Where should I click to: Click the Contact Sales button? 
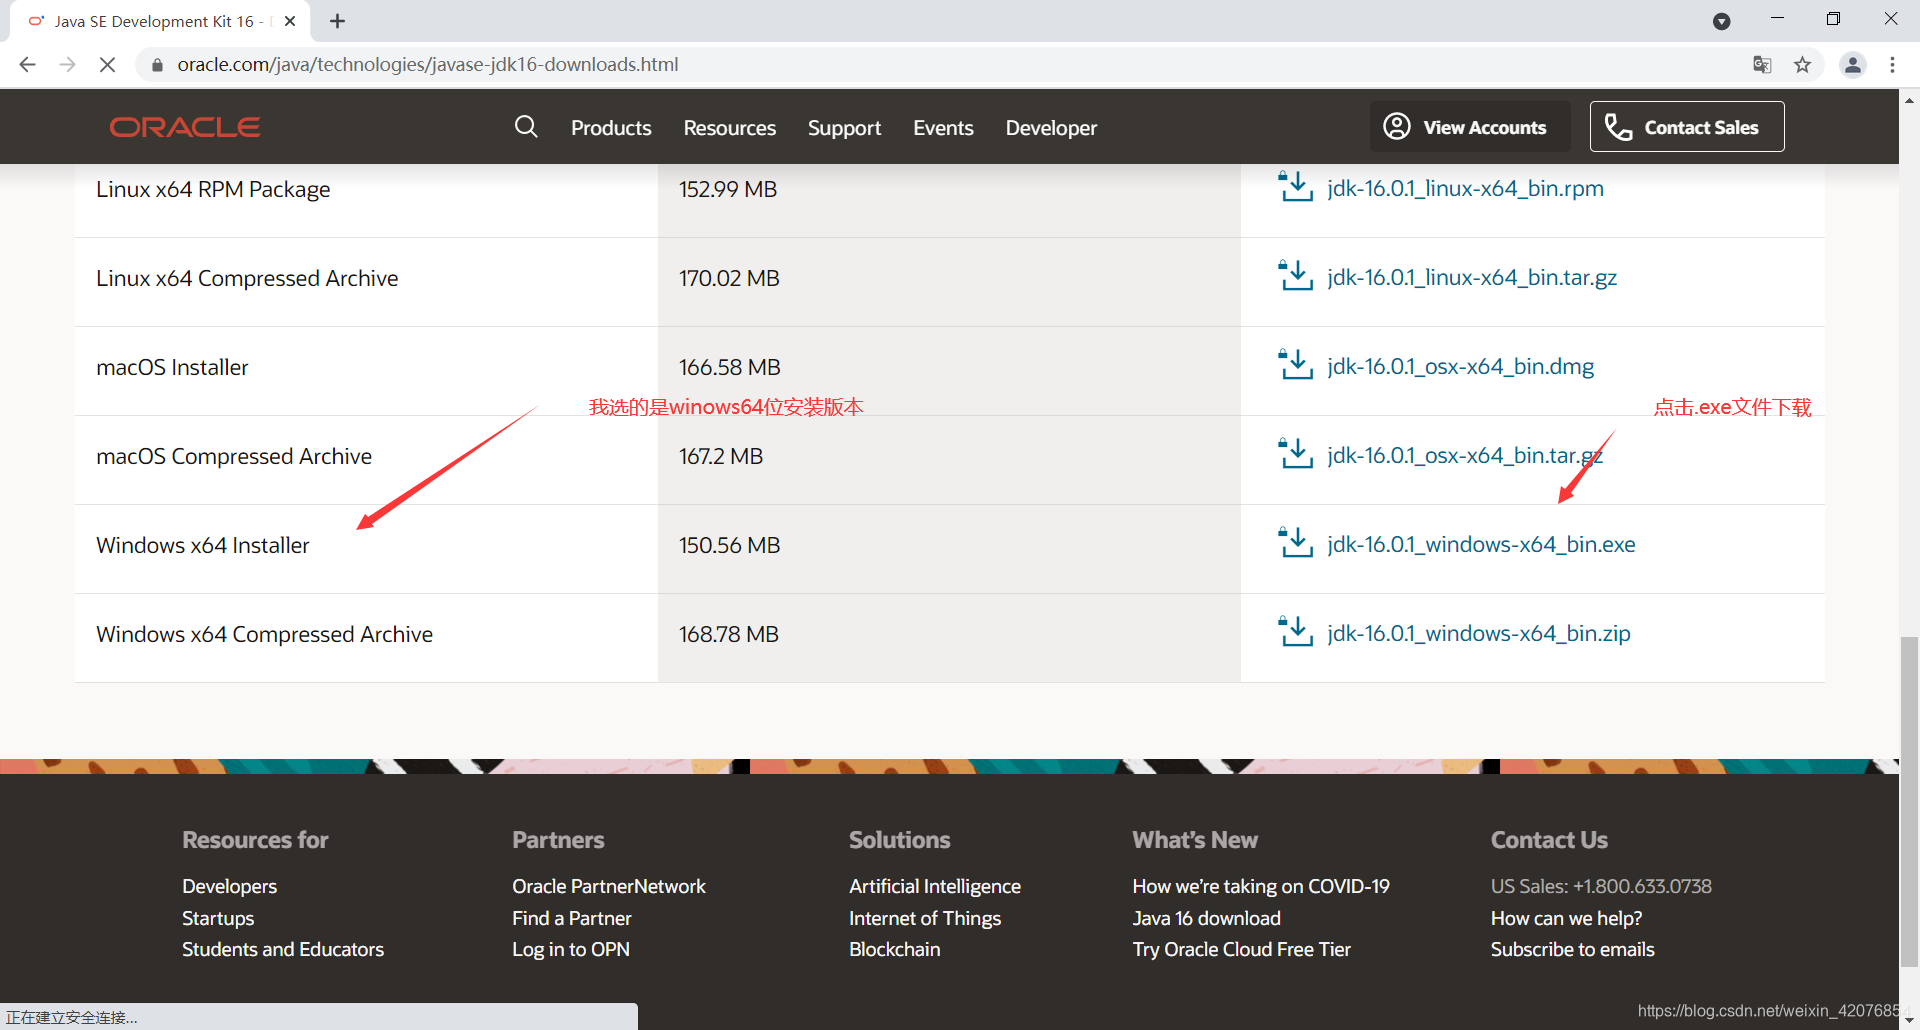[1687, 127]
